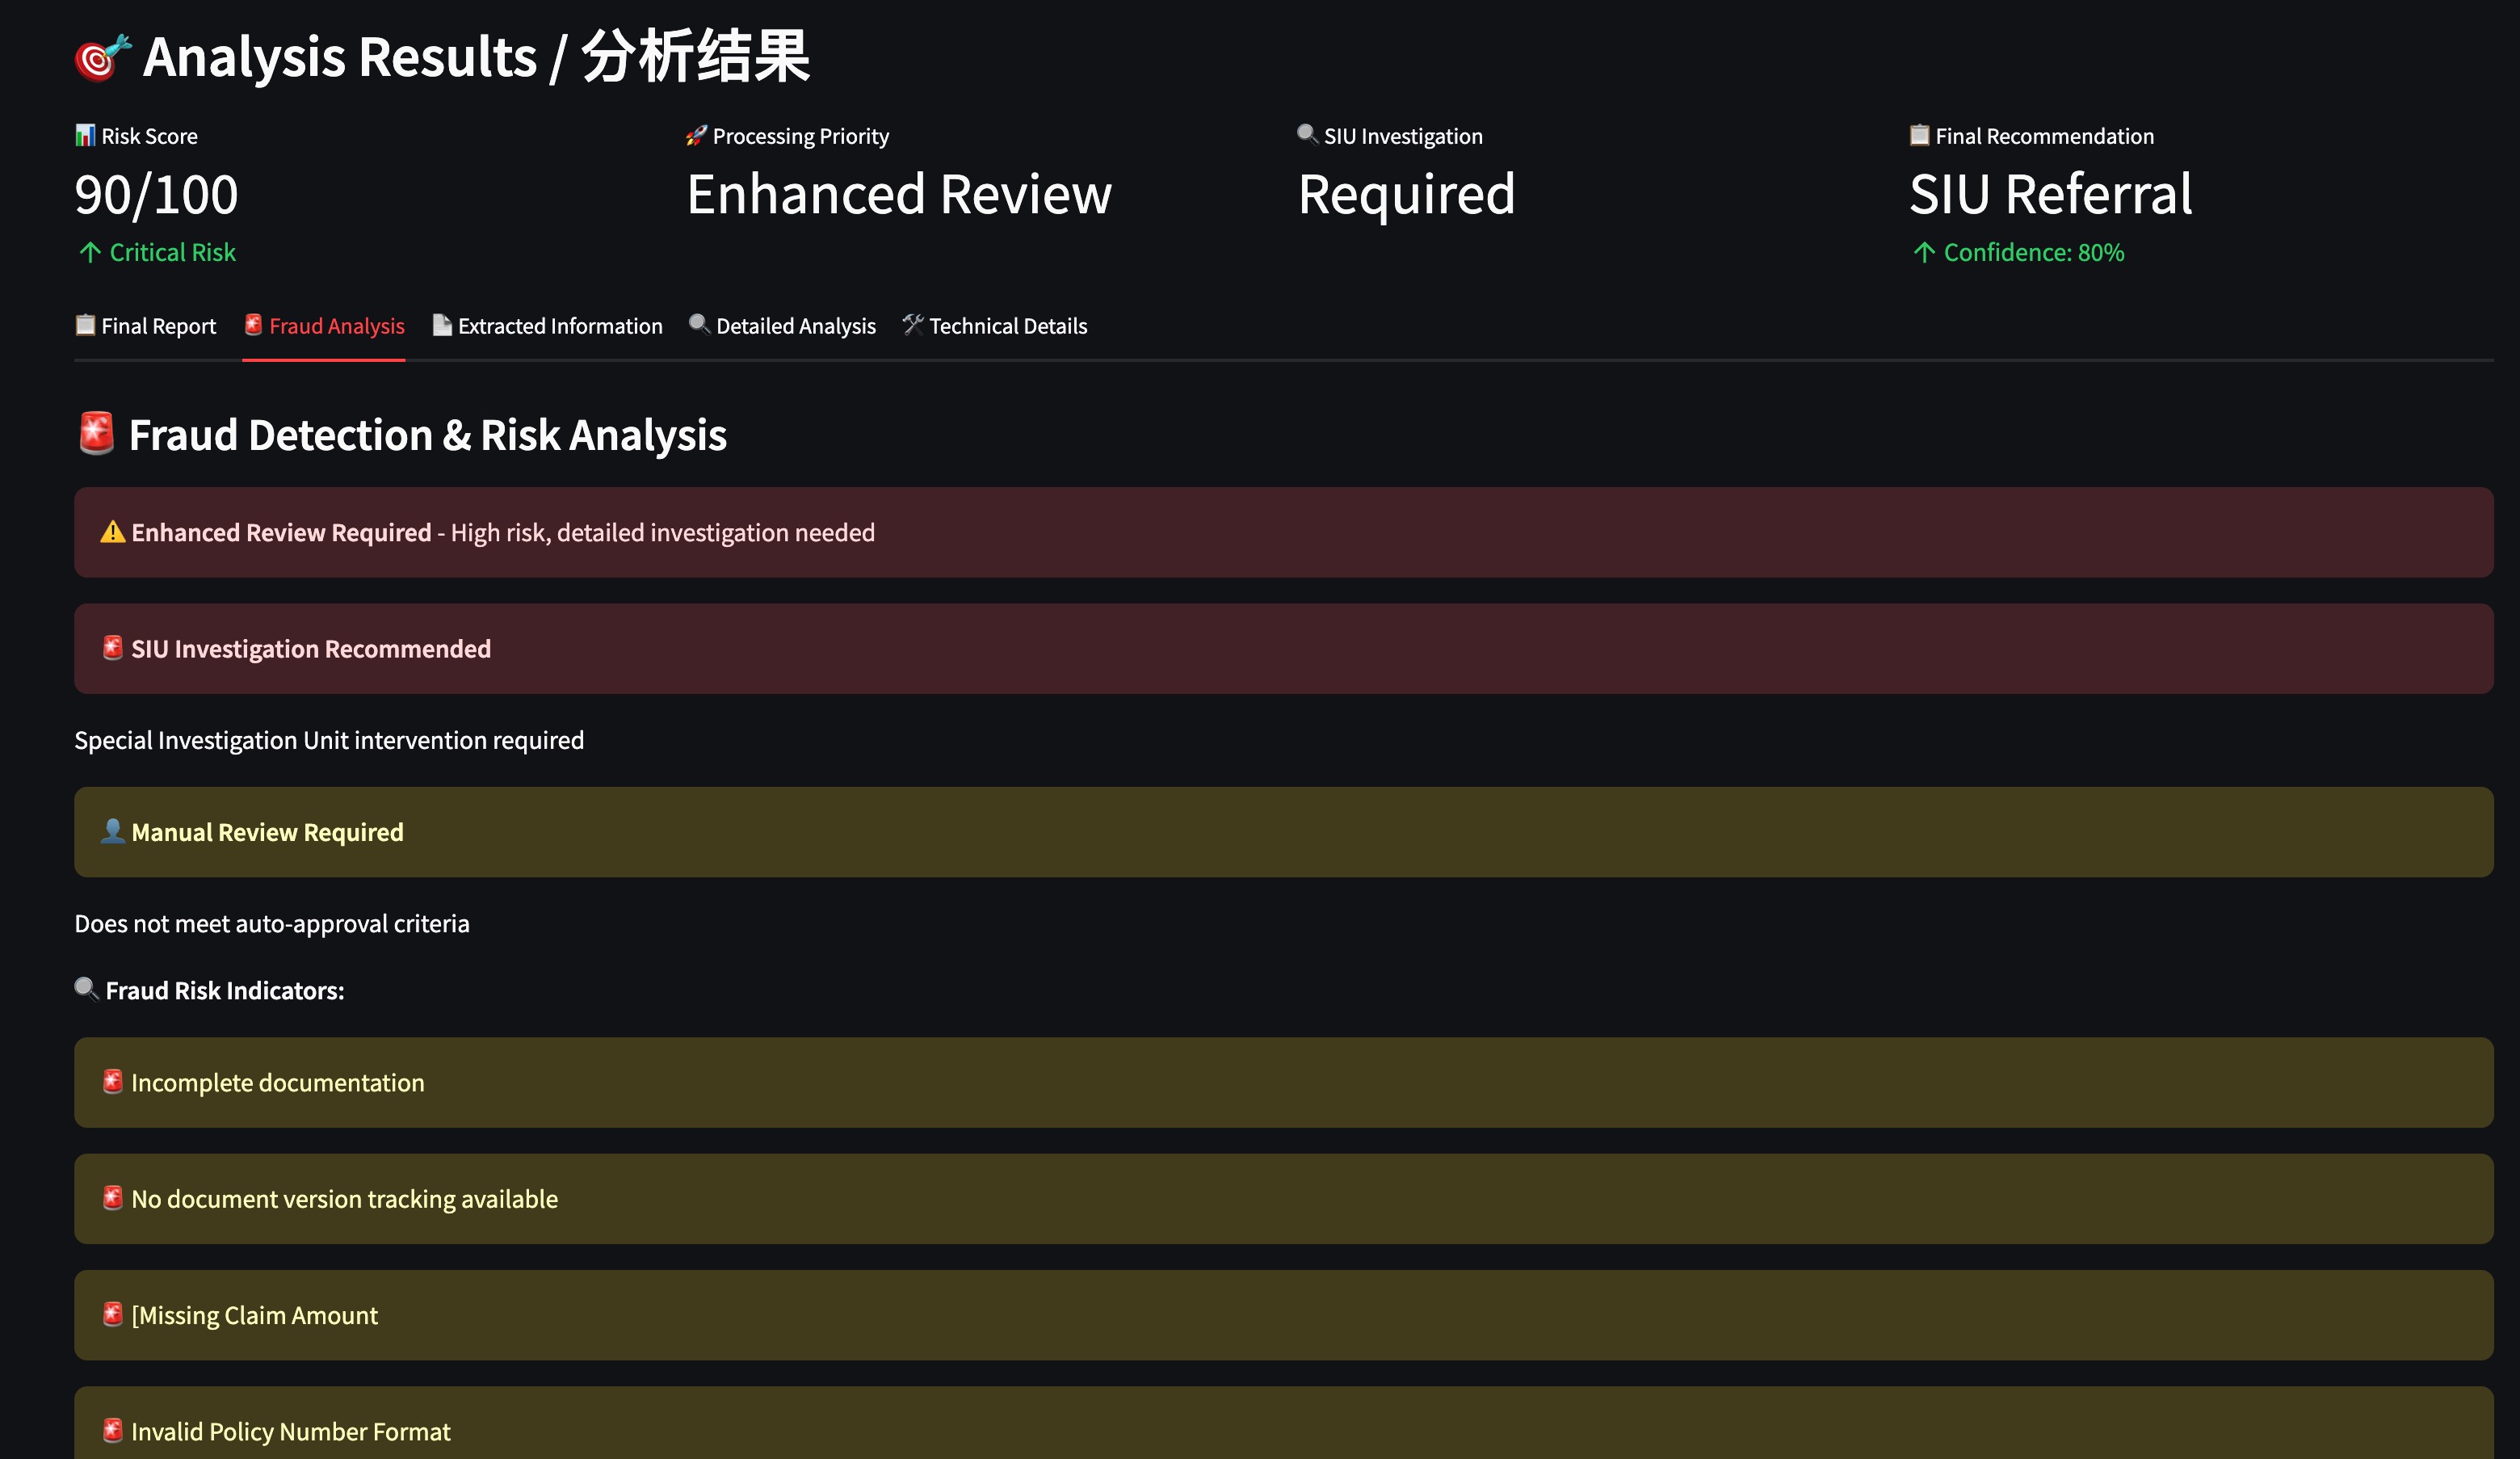Click the Processing Priority rocket icon
This screenshot has height=1459, width=2520.
(x=696, y=135)
